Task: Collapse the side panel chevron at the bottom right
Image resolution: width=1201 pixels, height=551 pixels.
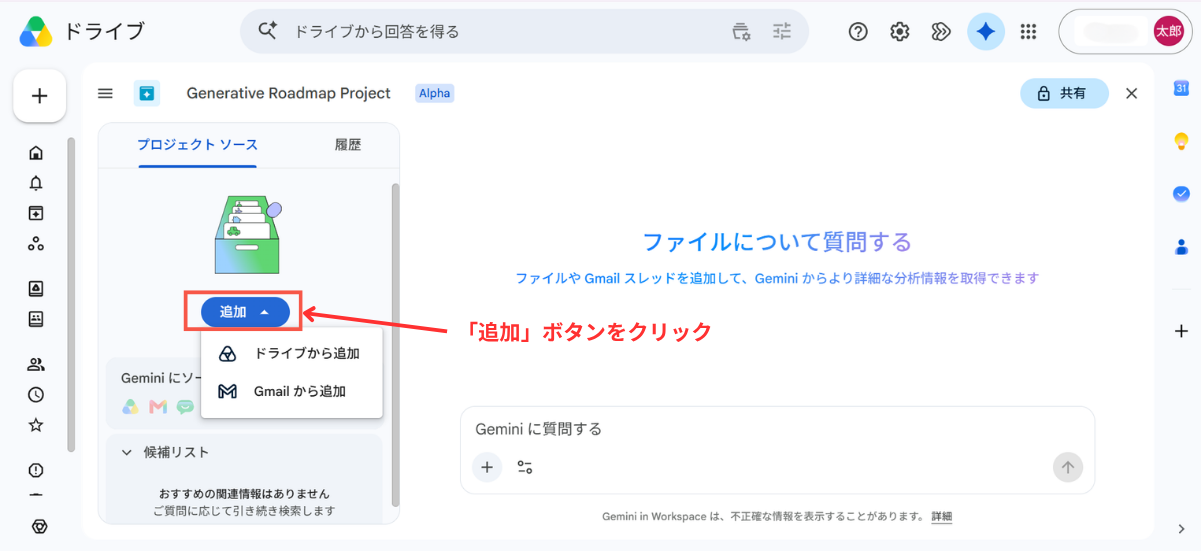Action: [x=1181, y=528]
